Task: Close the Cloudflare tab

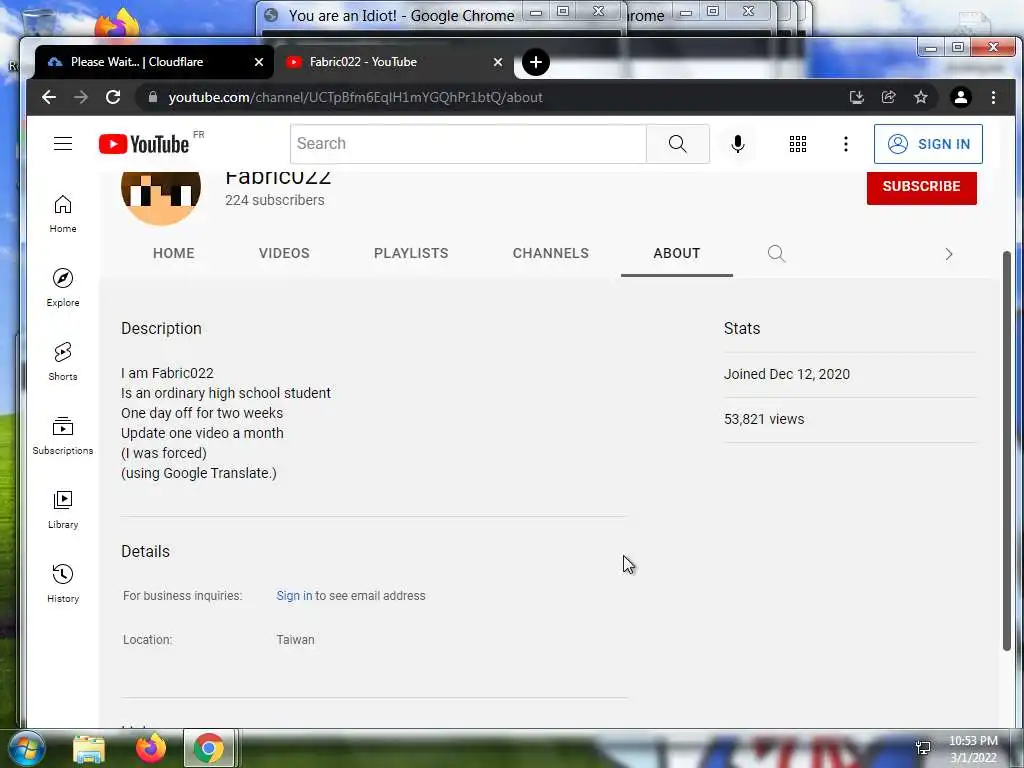Action: (259, 62)
